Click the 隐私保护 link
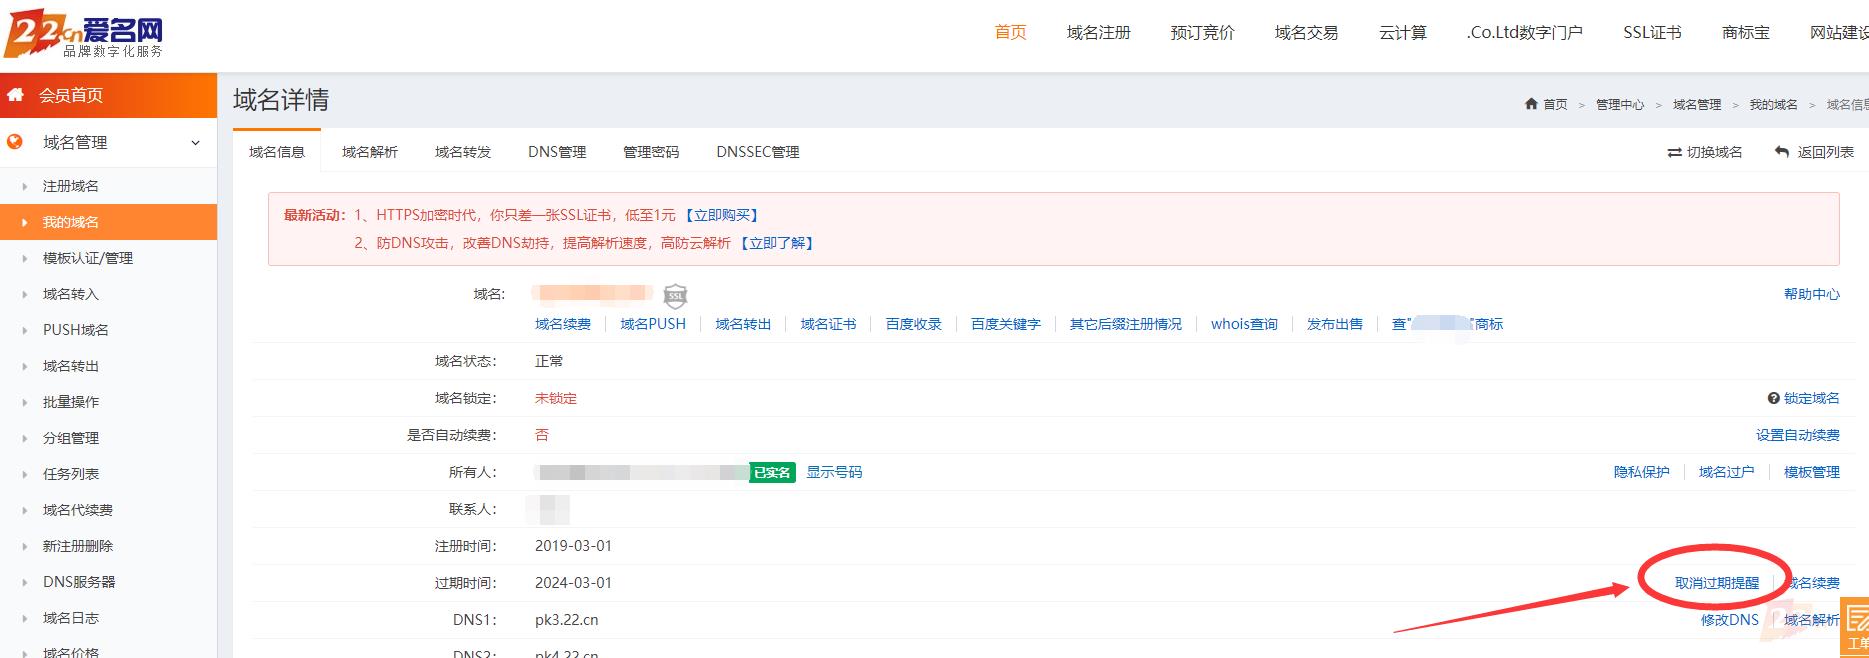1869x658 pixels. (x=1642, y=472)
